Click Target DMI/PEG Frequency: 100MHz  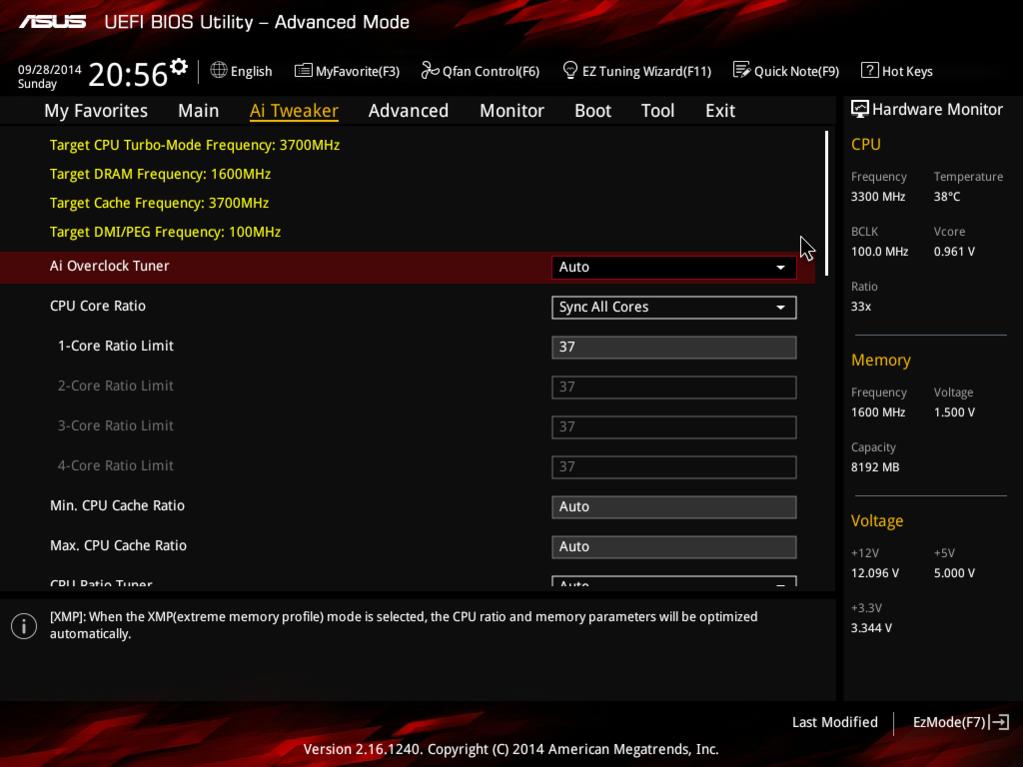click(x=165, y=232)
